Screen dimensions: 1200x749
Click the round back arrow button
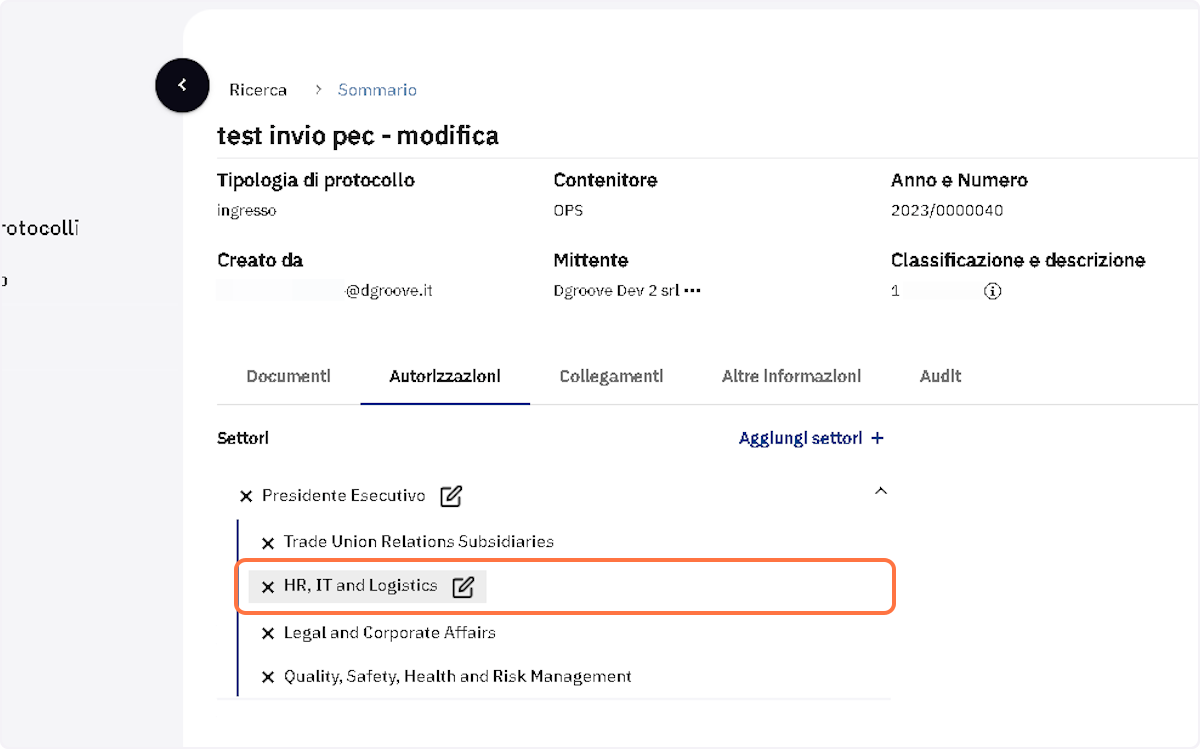tap(182, 85)
